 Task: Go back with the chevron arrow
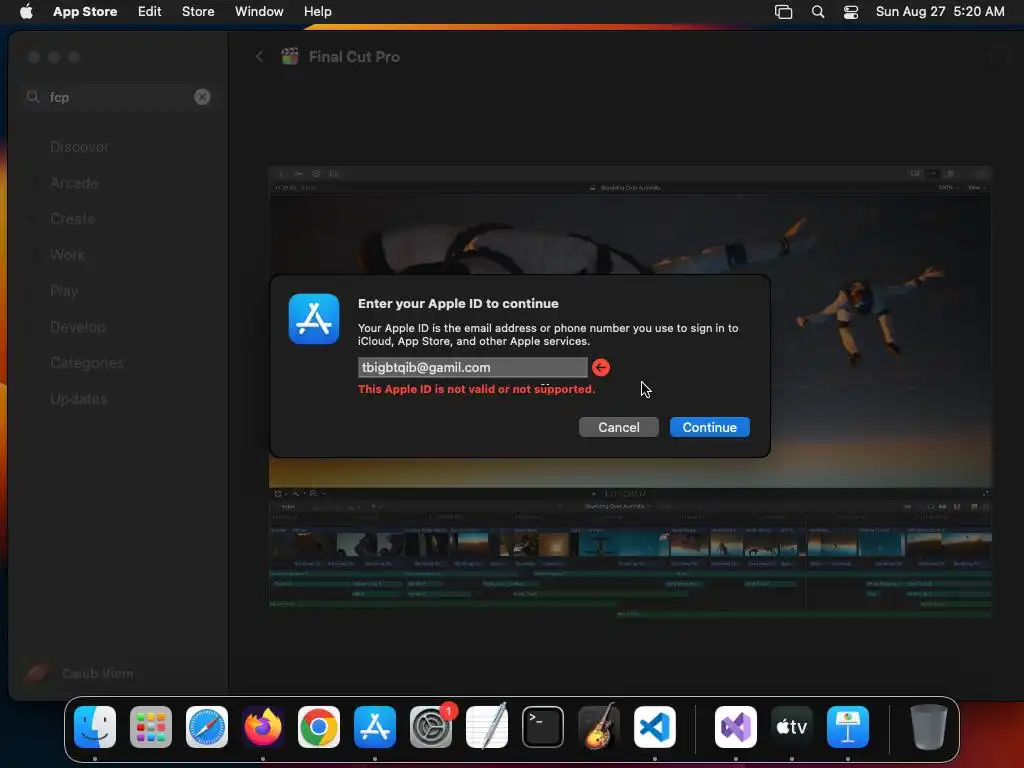click(259, 57)
